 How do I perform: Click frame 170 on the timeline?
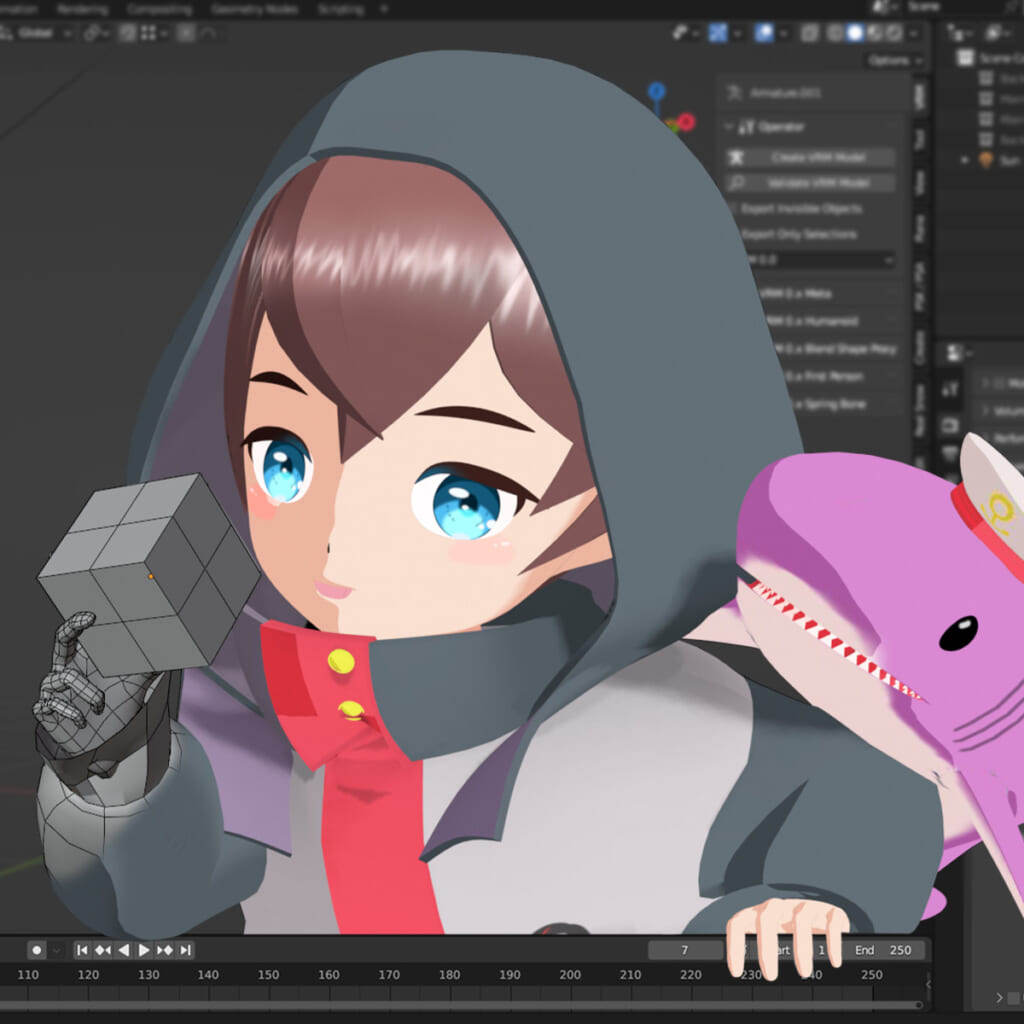pos(389,975)
